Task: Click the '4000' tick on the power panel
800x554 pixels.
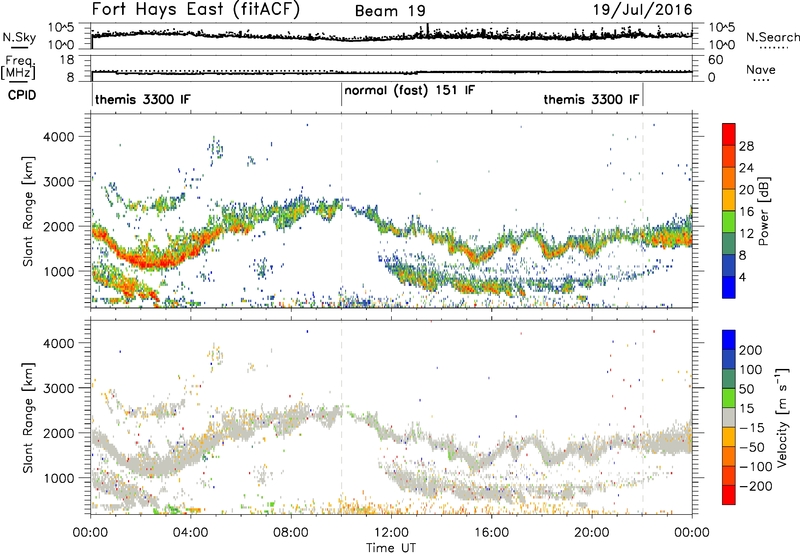Action: [59, 137]
